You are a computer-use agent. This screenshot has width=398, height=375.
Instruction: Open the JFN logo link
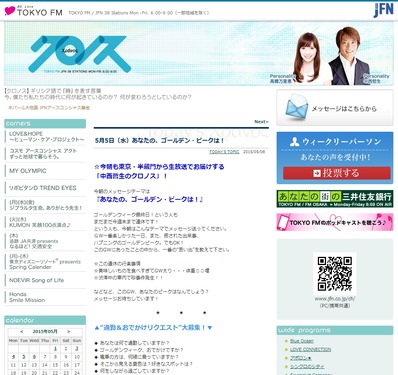pos(383,10)
